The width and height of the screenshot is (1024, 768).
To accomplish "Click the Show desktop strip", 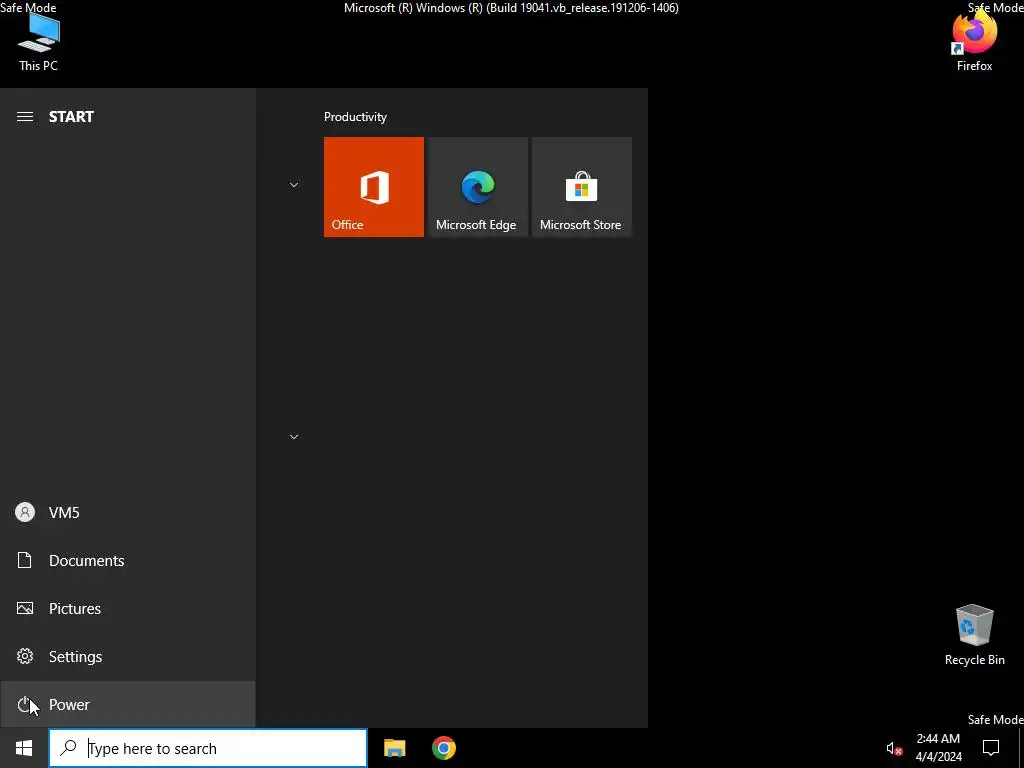I will 1021,748.
